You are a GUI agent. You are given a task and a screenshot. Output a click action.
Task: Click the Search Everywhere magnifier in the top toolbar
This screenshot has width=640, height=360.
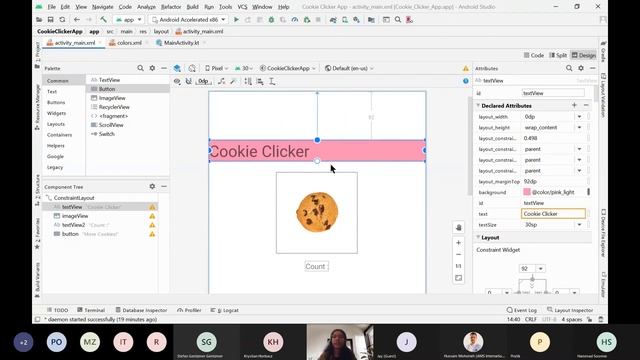tap(398, 20)
